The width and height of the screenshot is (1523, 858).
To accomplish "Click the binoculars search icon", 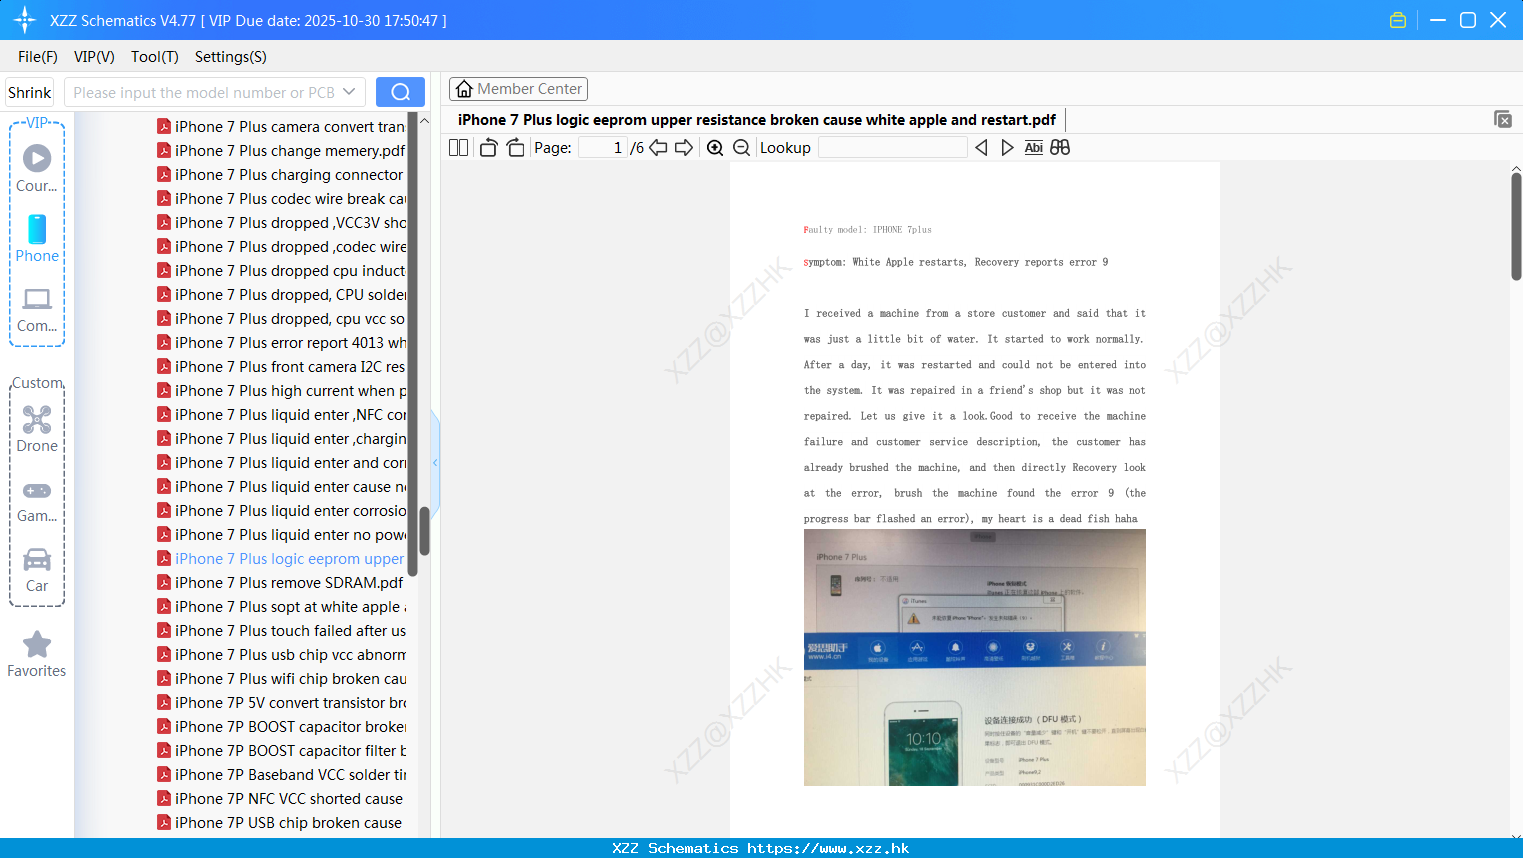I will [x=1060, y=147].
